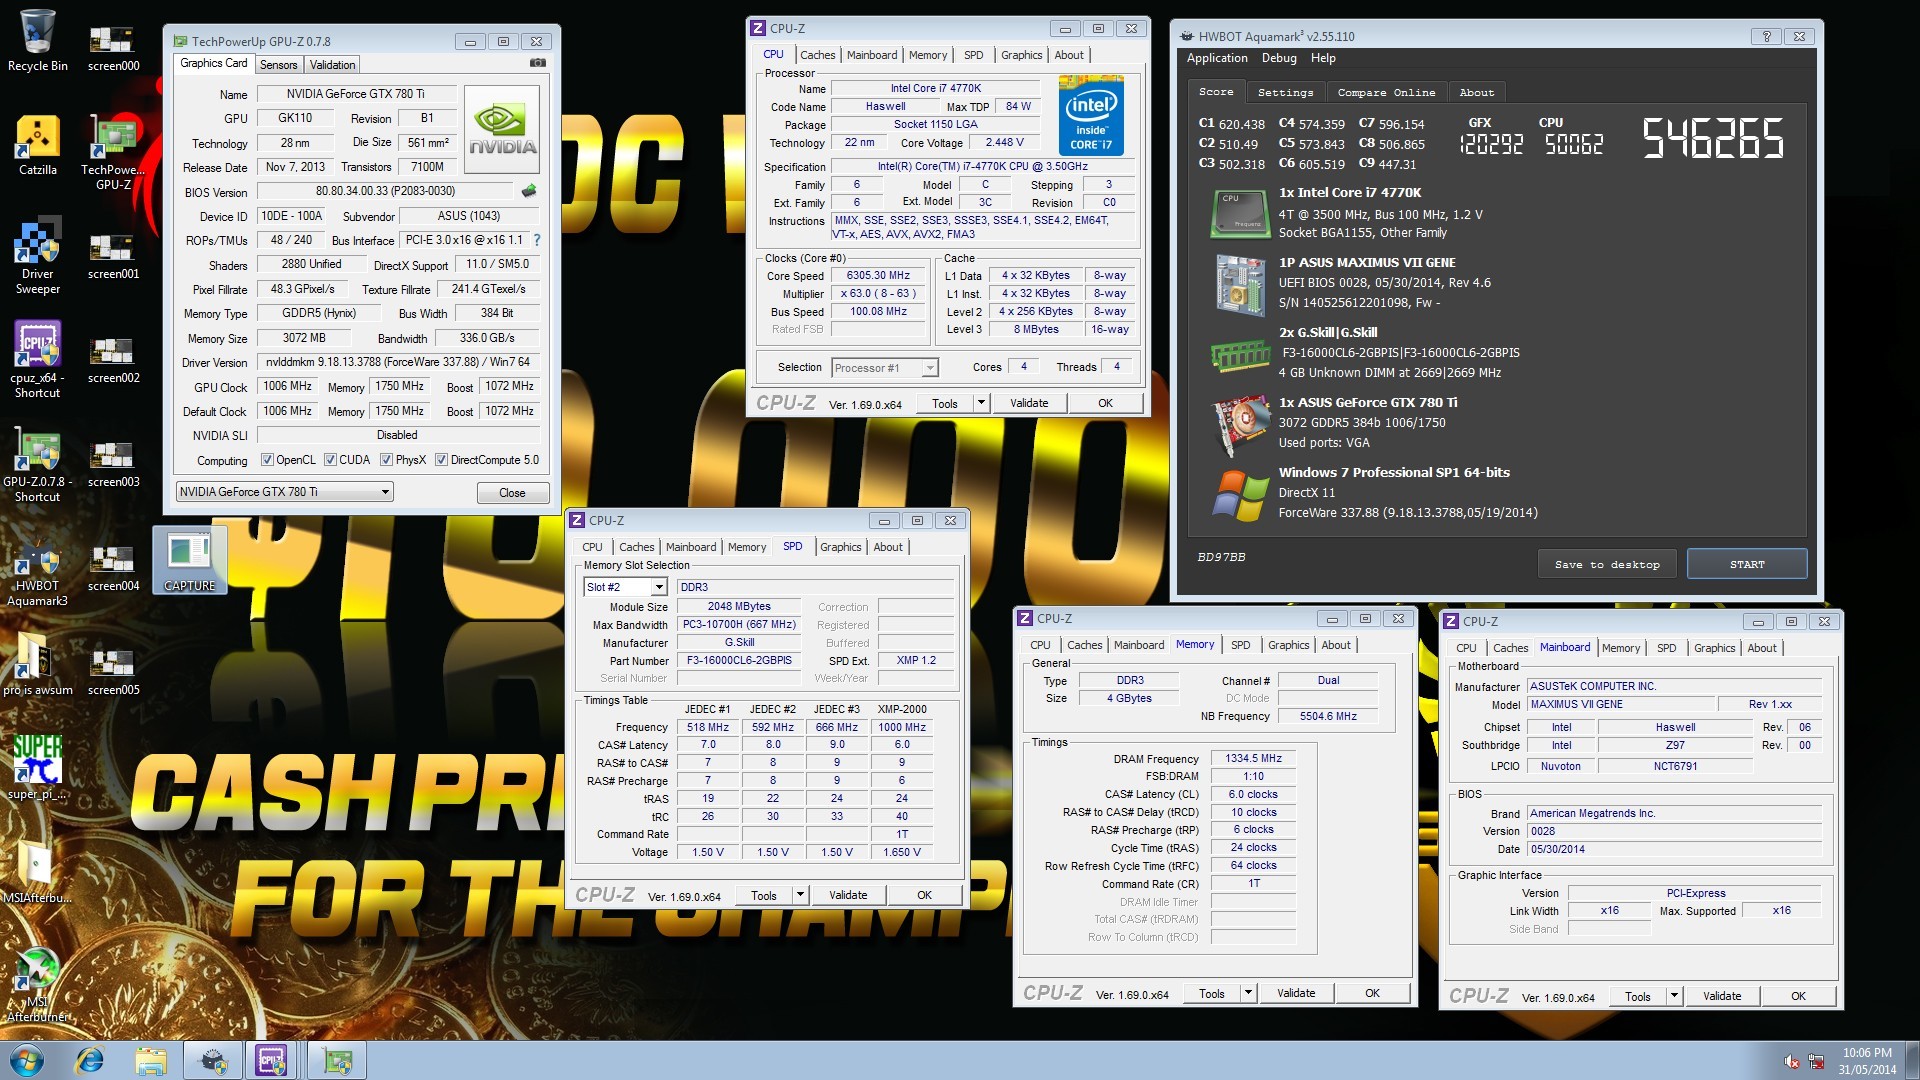
Task: Open the cpuz_x64 Shortcut desktop icon
Action: (38, 360)
